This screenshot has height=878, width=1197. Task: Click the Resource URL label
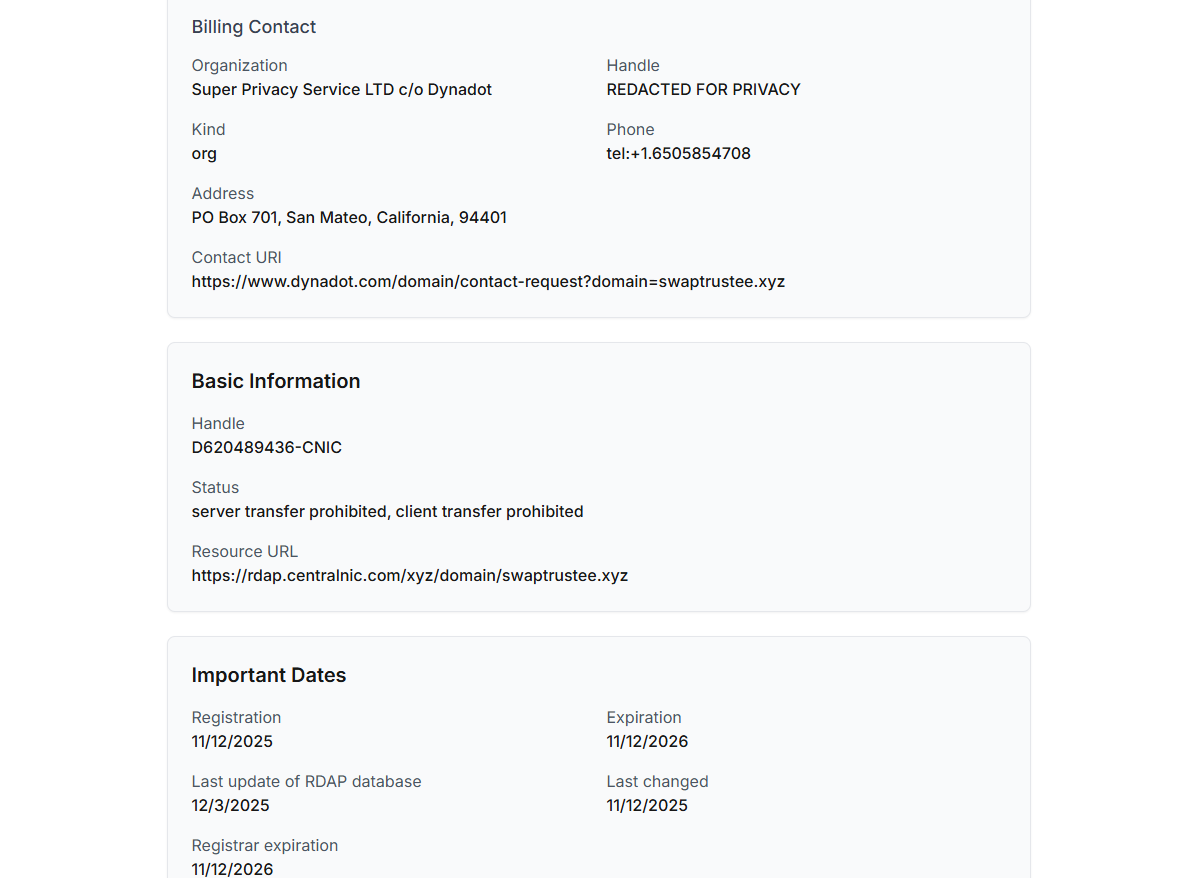244,552
